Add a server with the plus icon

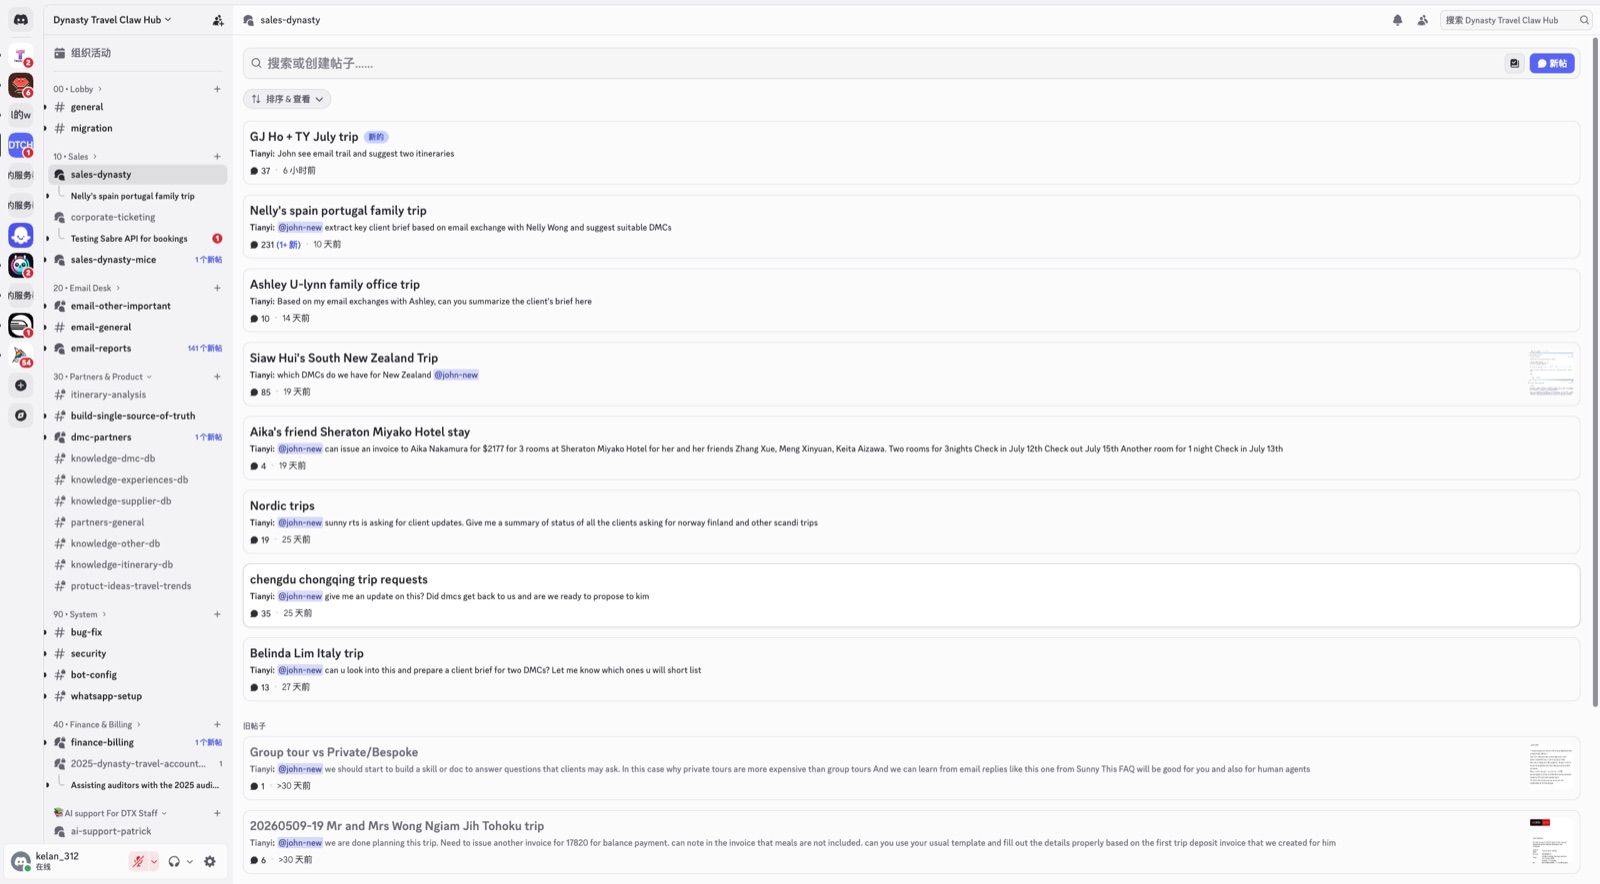point(20,385)
